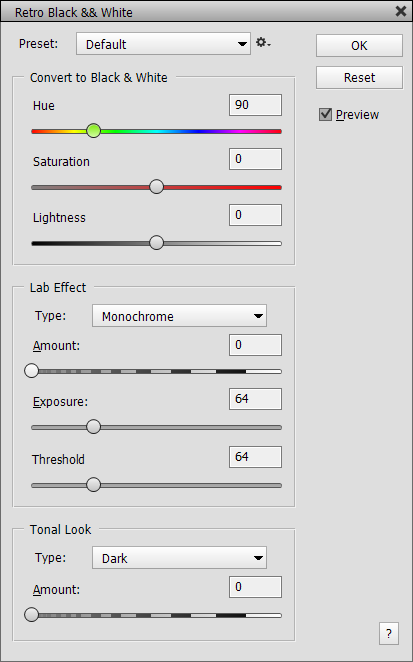Click the Hue value field showing 90

tap(255, 105)
